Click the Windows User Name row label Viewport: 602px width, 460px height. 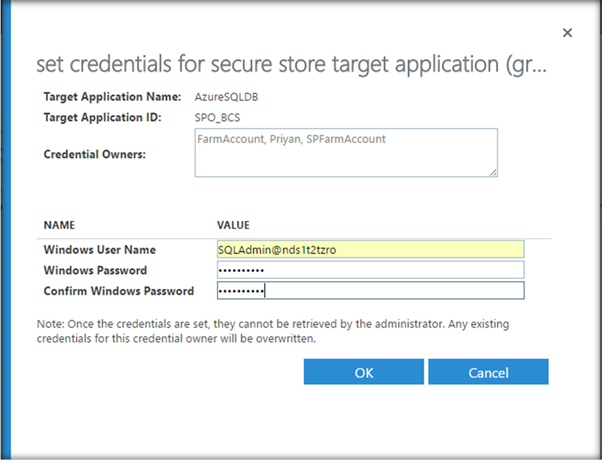99,249
